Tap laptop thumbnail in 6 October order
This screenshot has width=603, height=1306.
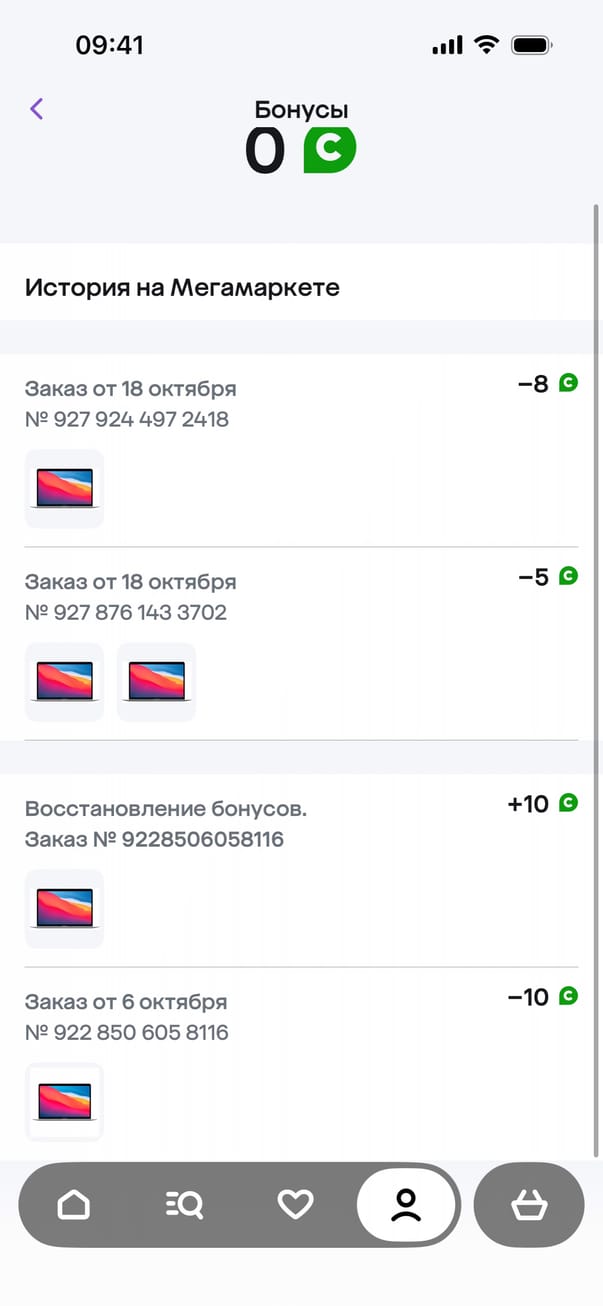pos(64,1101)
